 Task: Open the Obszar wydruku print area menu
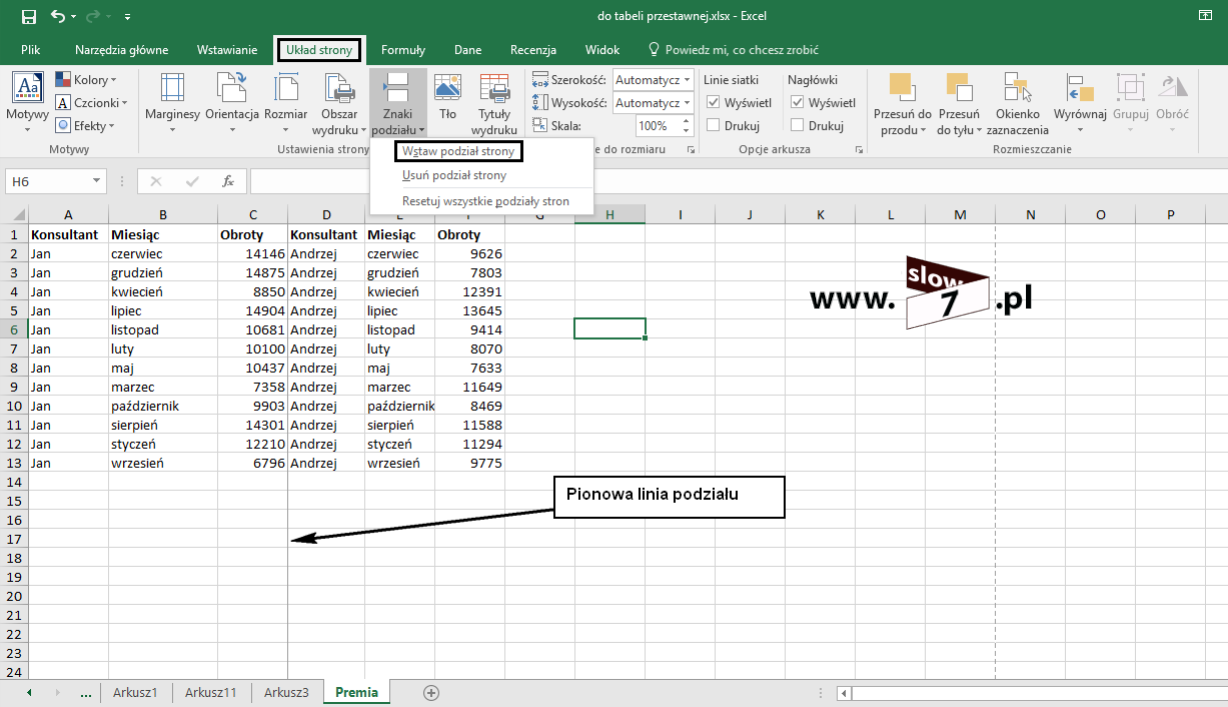click(x=339, y=103)
